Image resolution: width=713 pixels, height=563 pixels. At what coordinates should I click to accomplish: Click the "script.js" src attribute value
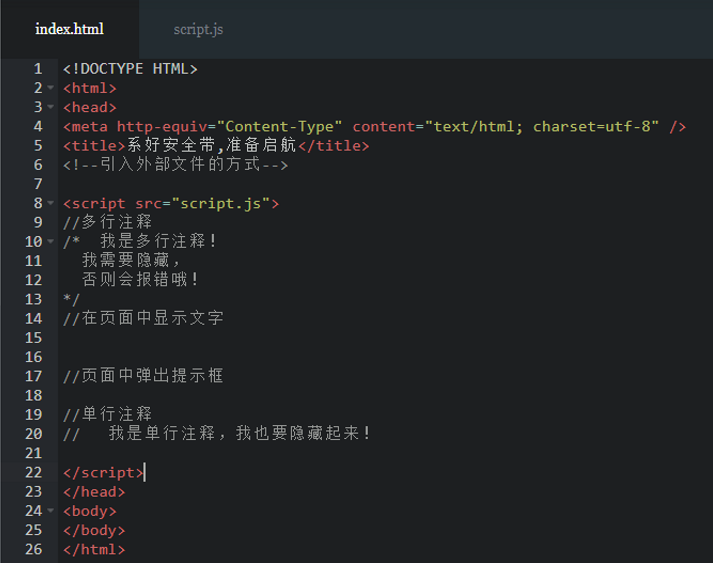click(221, 203)
